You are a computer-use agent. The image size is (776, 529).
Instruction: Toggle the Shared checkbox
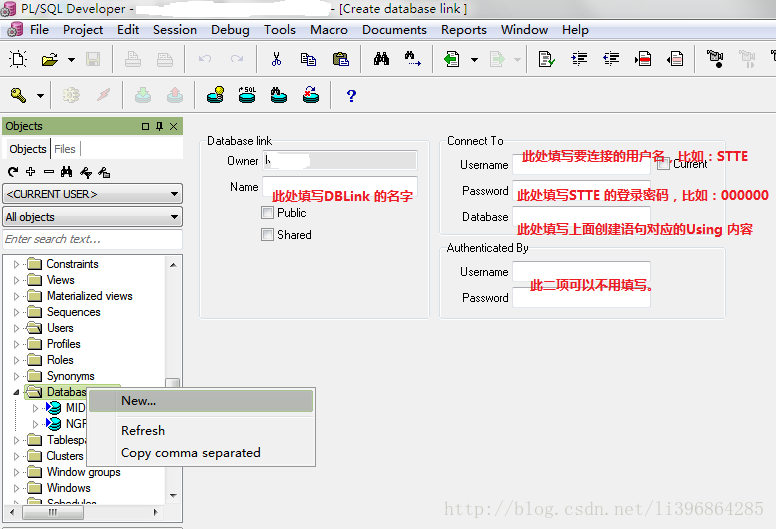[267, 235]
